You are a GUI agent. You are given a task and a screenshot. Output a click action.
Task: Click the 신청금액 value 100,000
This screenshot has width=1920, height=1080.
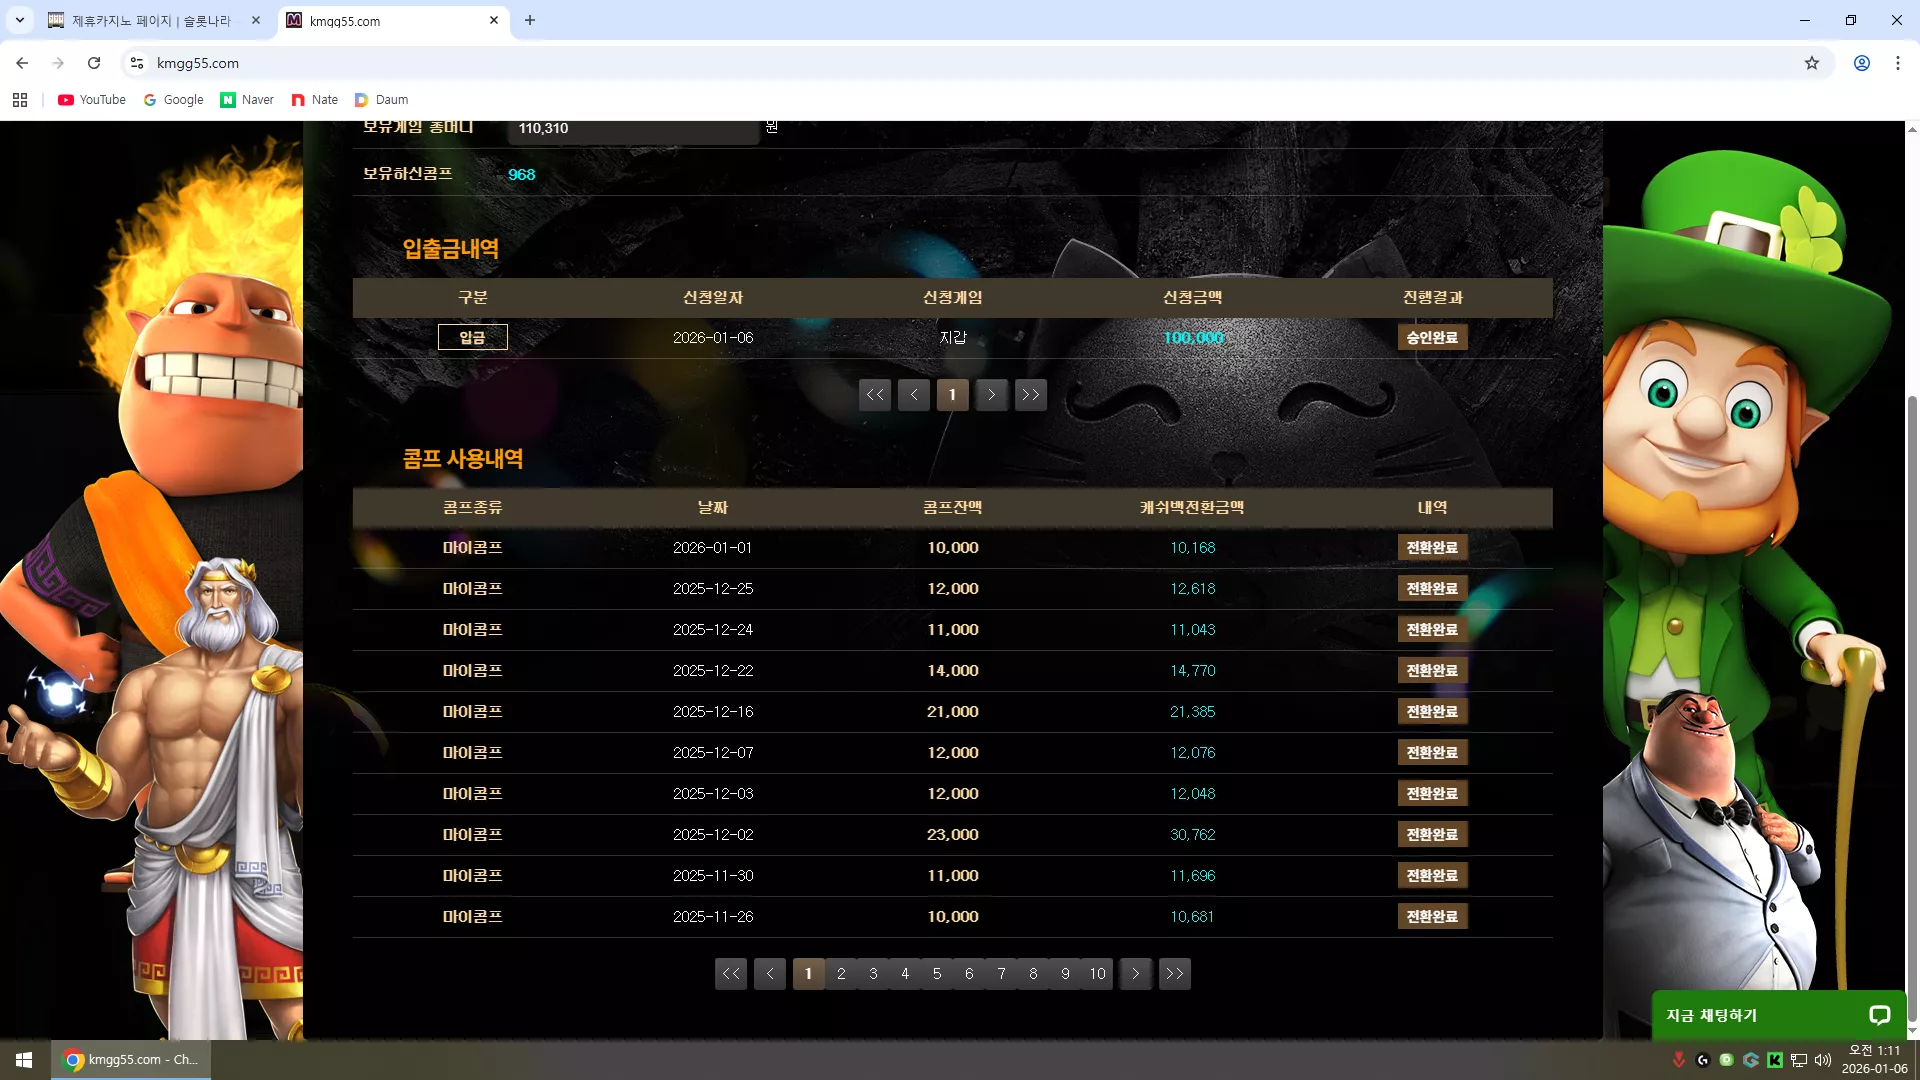(x=1193, y=338)
